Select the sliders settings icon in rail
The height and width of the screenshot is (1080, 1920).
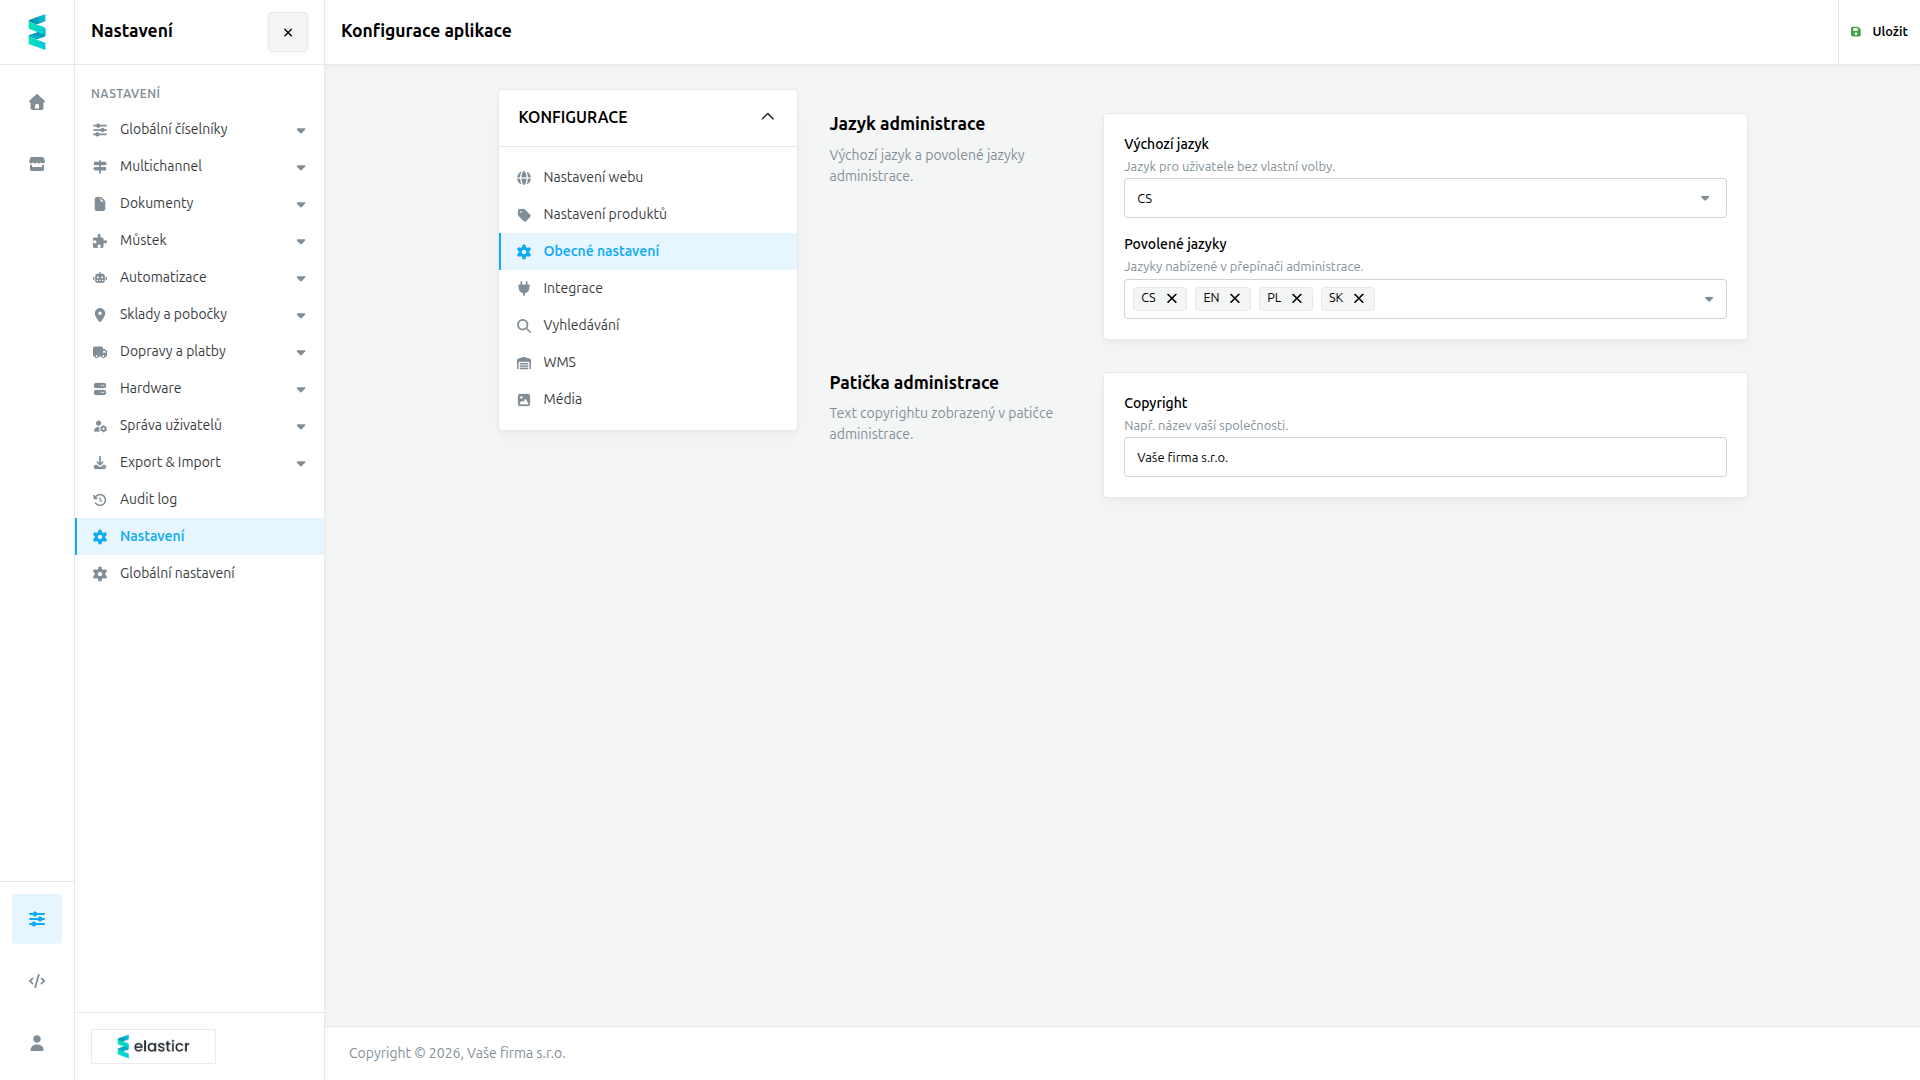[x=37, y=919]
